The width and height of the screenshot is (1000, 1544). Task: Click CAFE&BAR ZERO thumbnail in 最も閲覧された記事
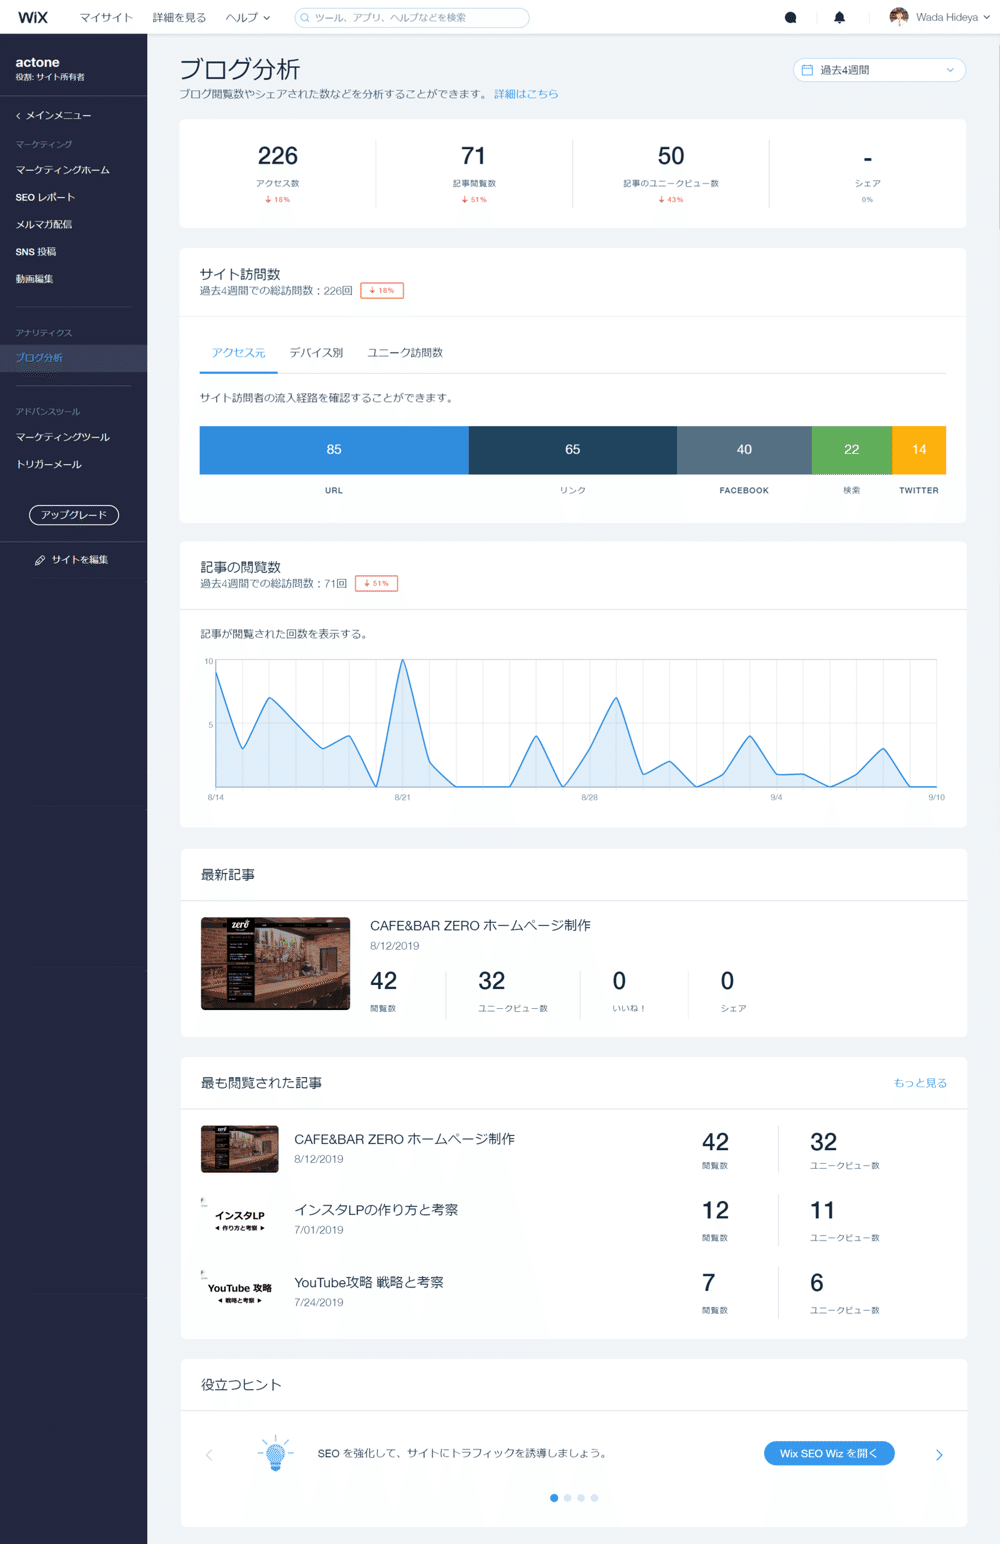239,1149
